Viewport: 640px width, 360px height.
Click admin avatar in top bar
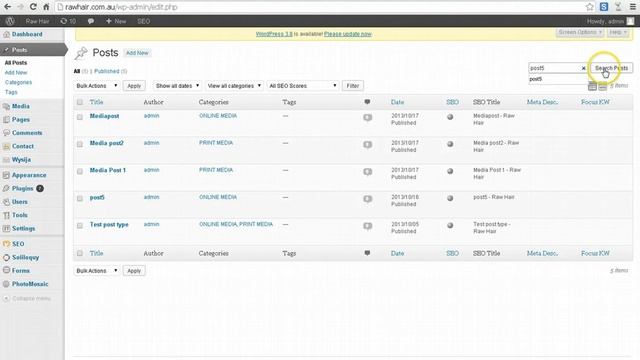pyautogui.click(x=631, y=21)
